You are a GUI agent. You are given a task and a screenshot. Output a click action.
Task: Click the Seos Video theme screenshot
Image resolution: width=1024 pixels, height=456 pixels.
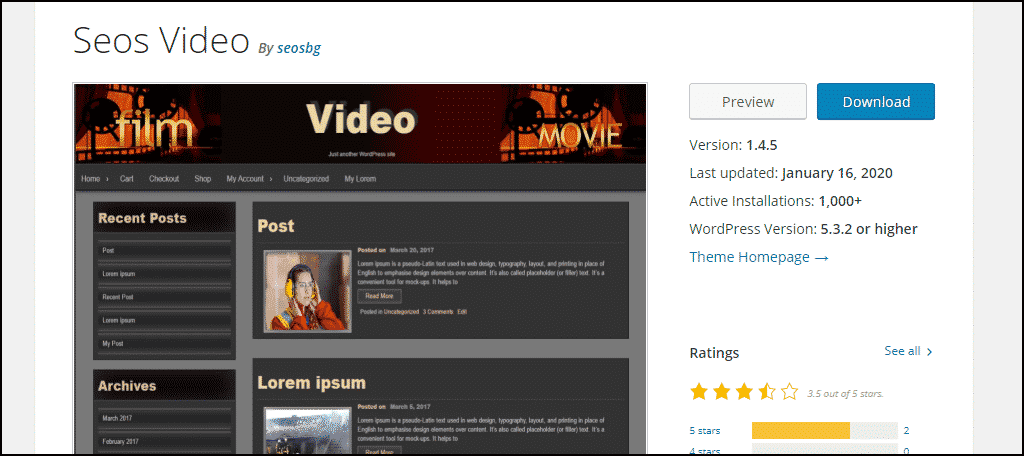360,269
